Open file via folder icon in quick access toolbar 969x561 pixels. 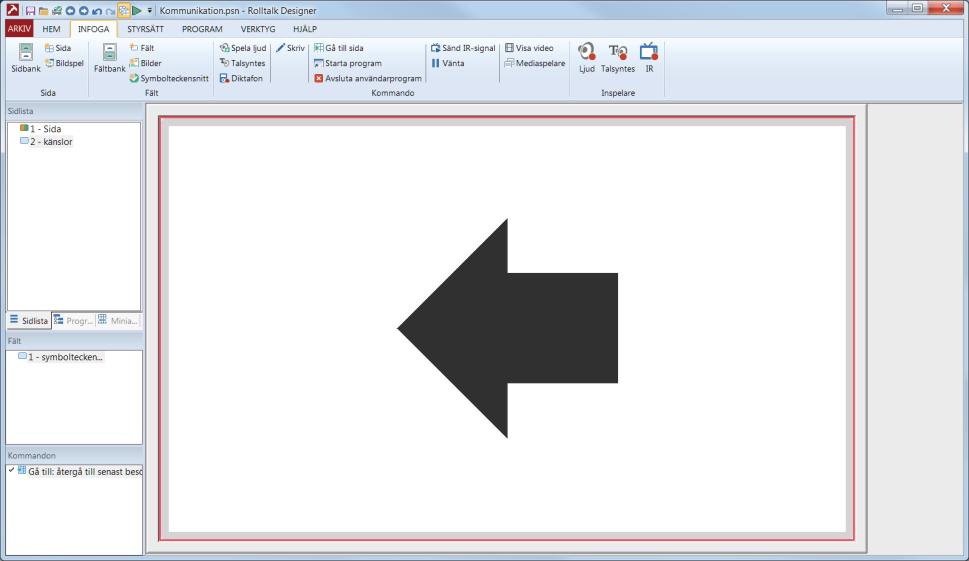[x=43, y=11]
